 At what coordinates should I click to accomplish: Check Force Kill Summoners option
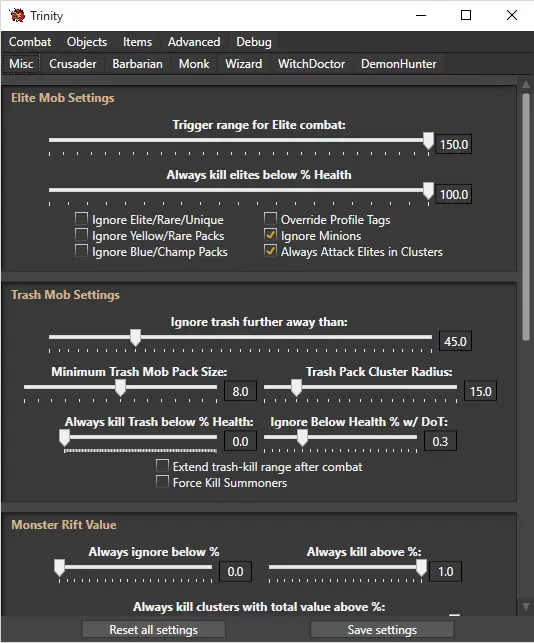pos(162,481)
